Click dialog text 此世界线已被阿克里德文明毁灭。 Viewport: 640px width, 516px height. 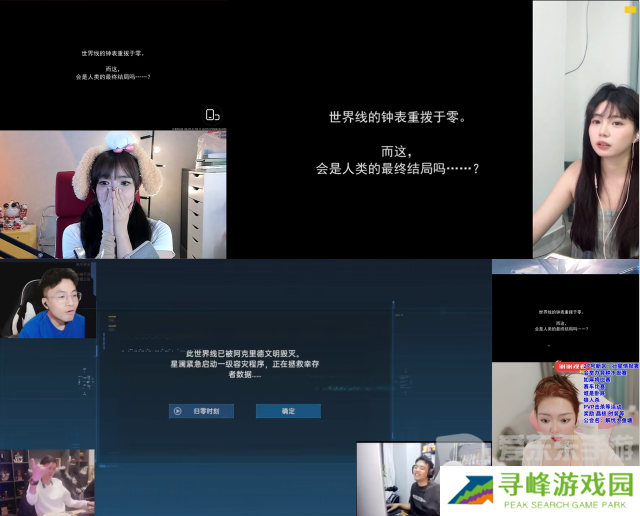pos(244,354)
